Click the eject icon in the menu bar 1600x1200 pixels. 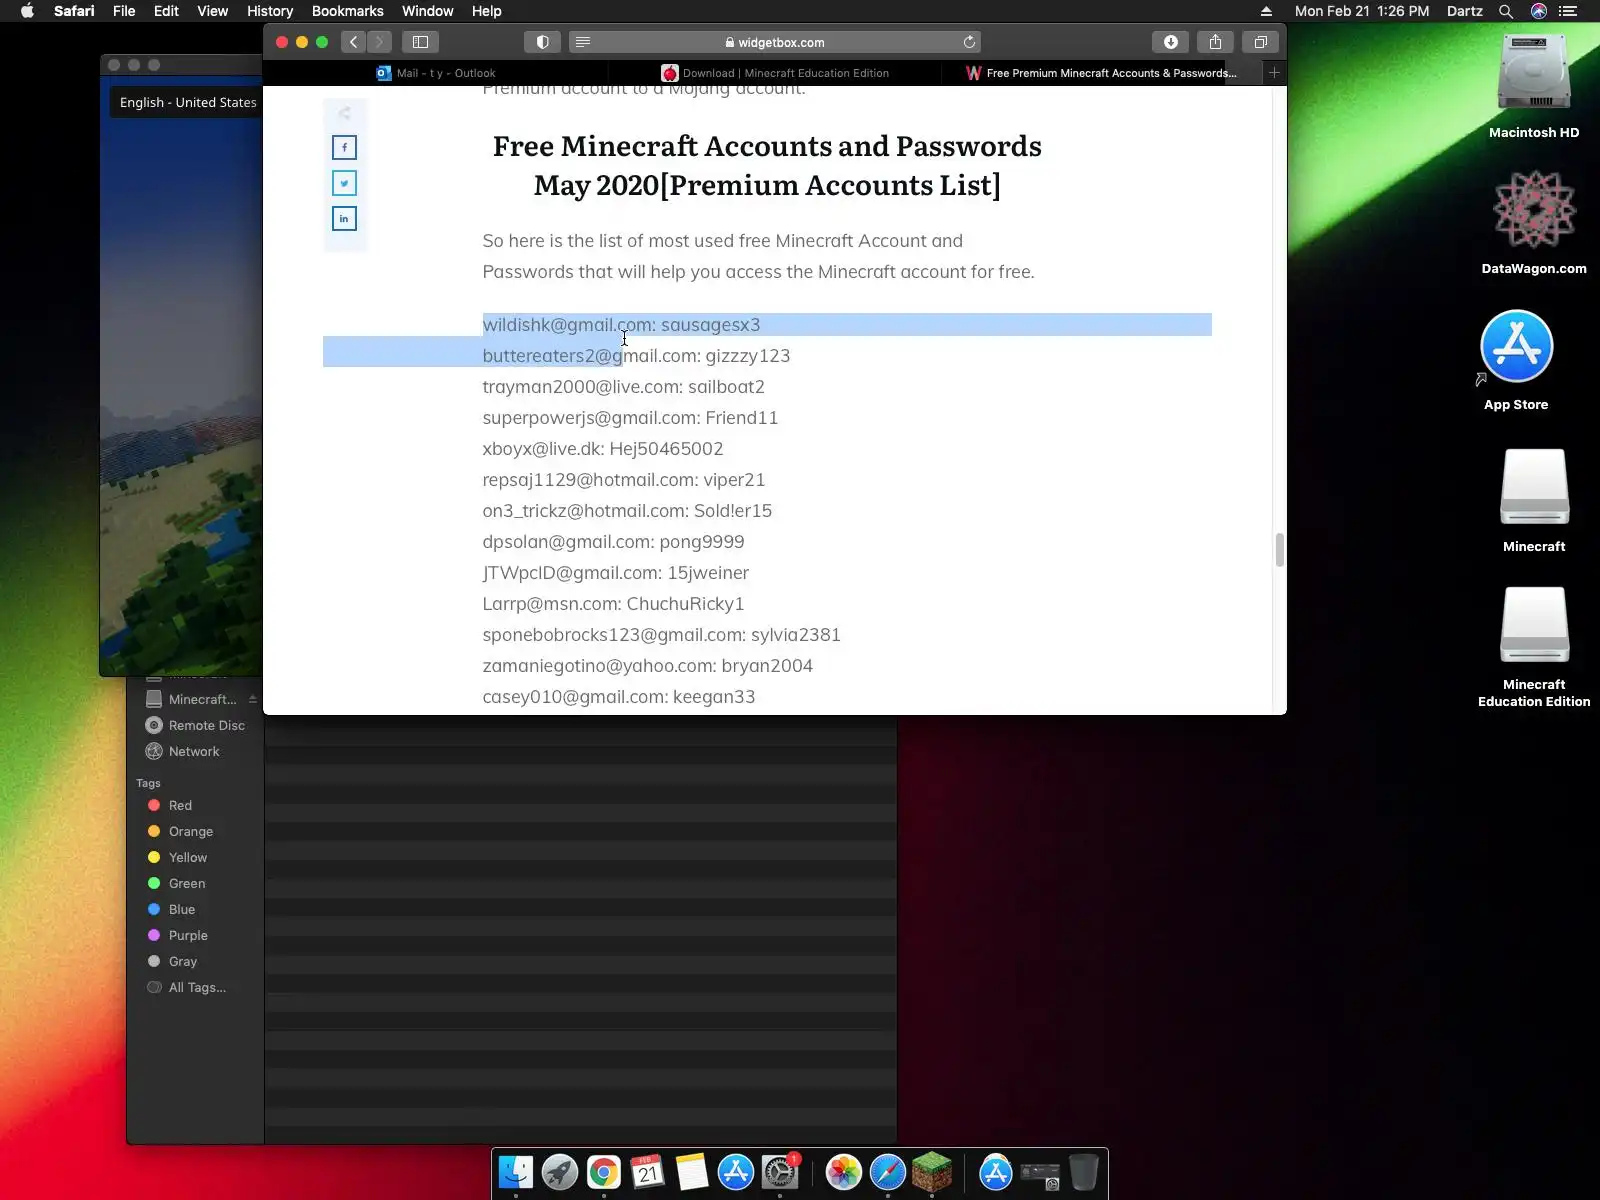(1266, 11)
